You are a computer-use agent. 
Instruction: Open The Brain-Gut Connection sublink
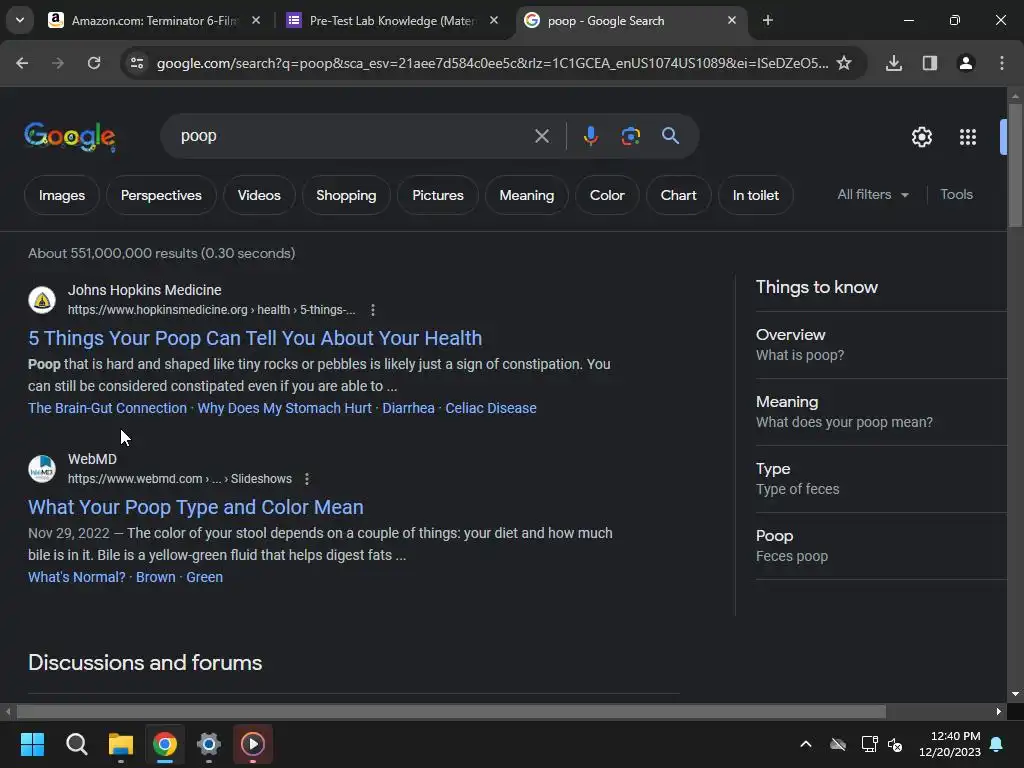pyautogui.click(x=108, y=408)
